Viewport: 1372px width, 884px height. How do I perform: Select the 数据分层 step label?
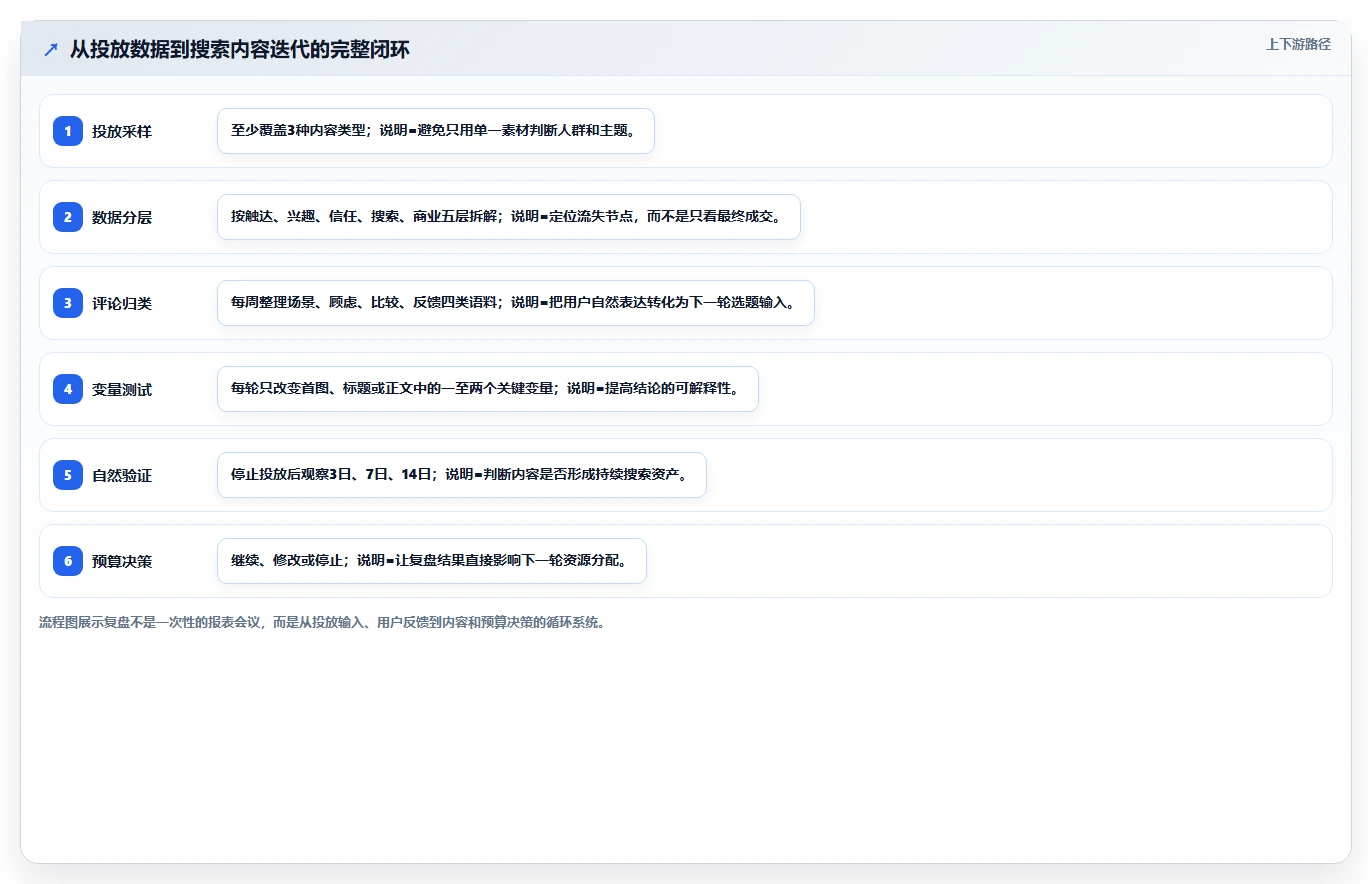[122, 217]
